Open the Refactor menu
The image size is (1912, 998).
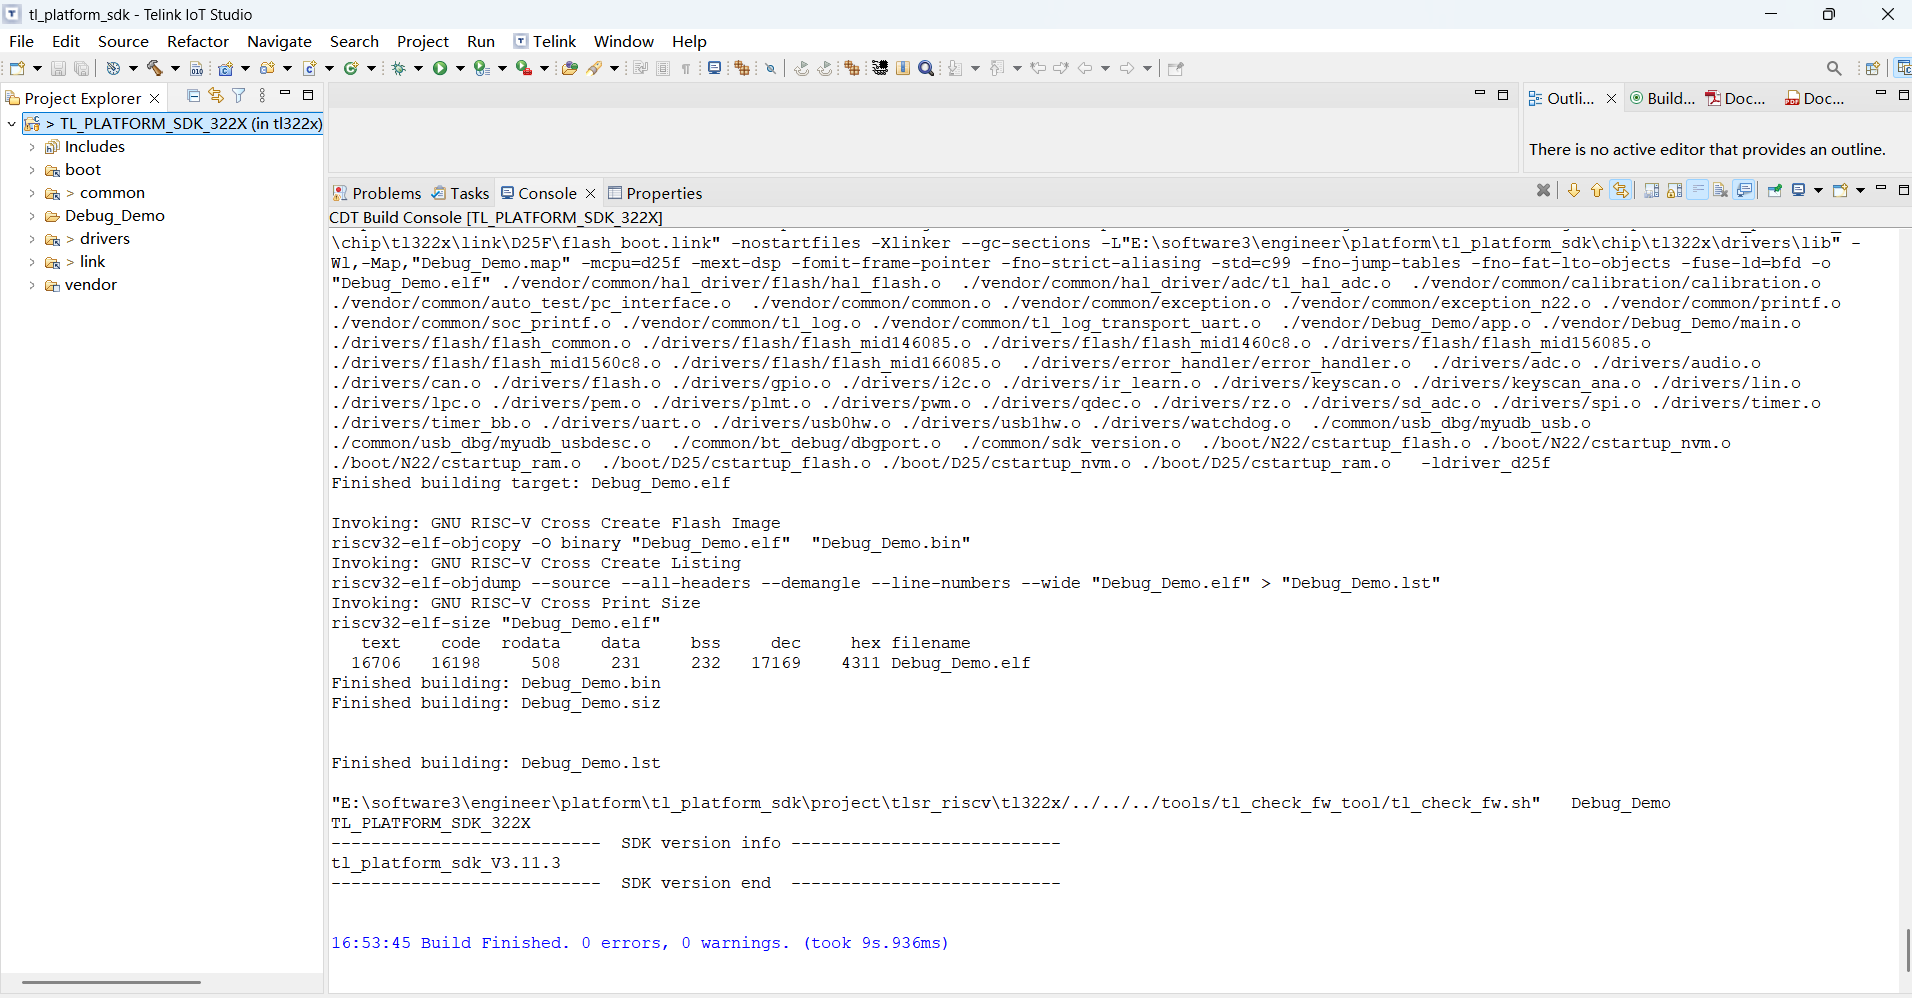pos(198,41)
